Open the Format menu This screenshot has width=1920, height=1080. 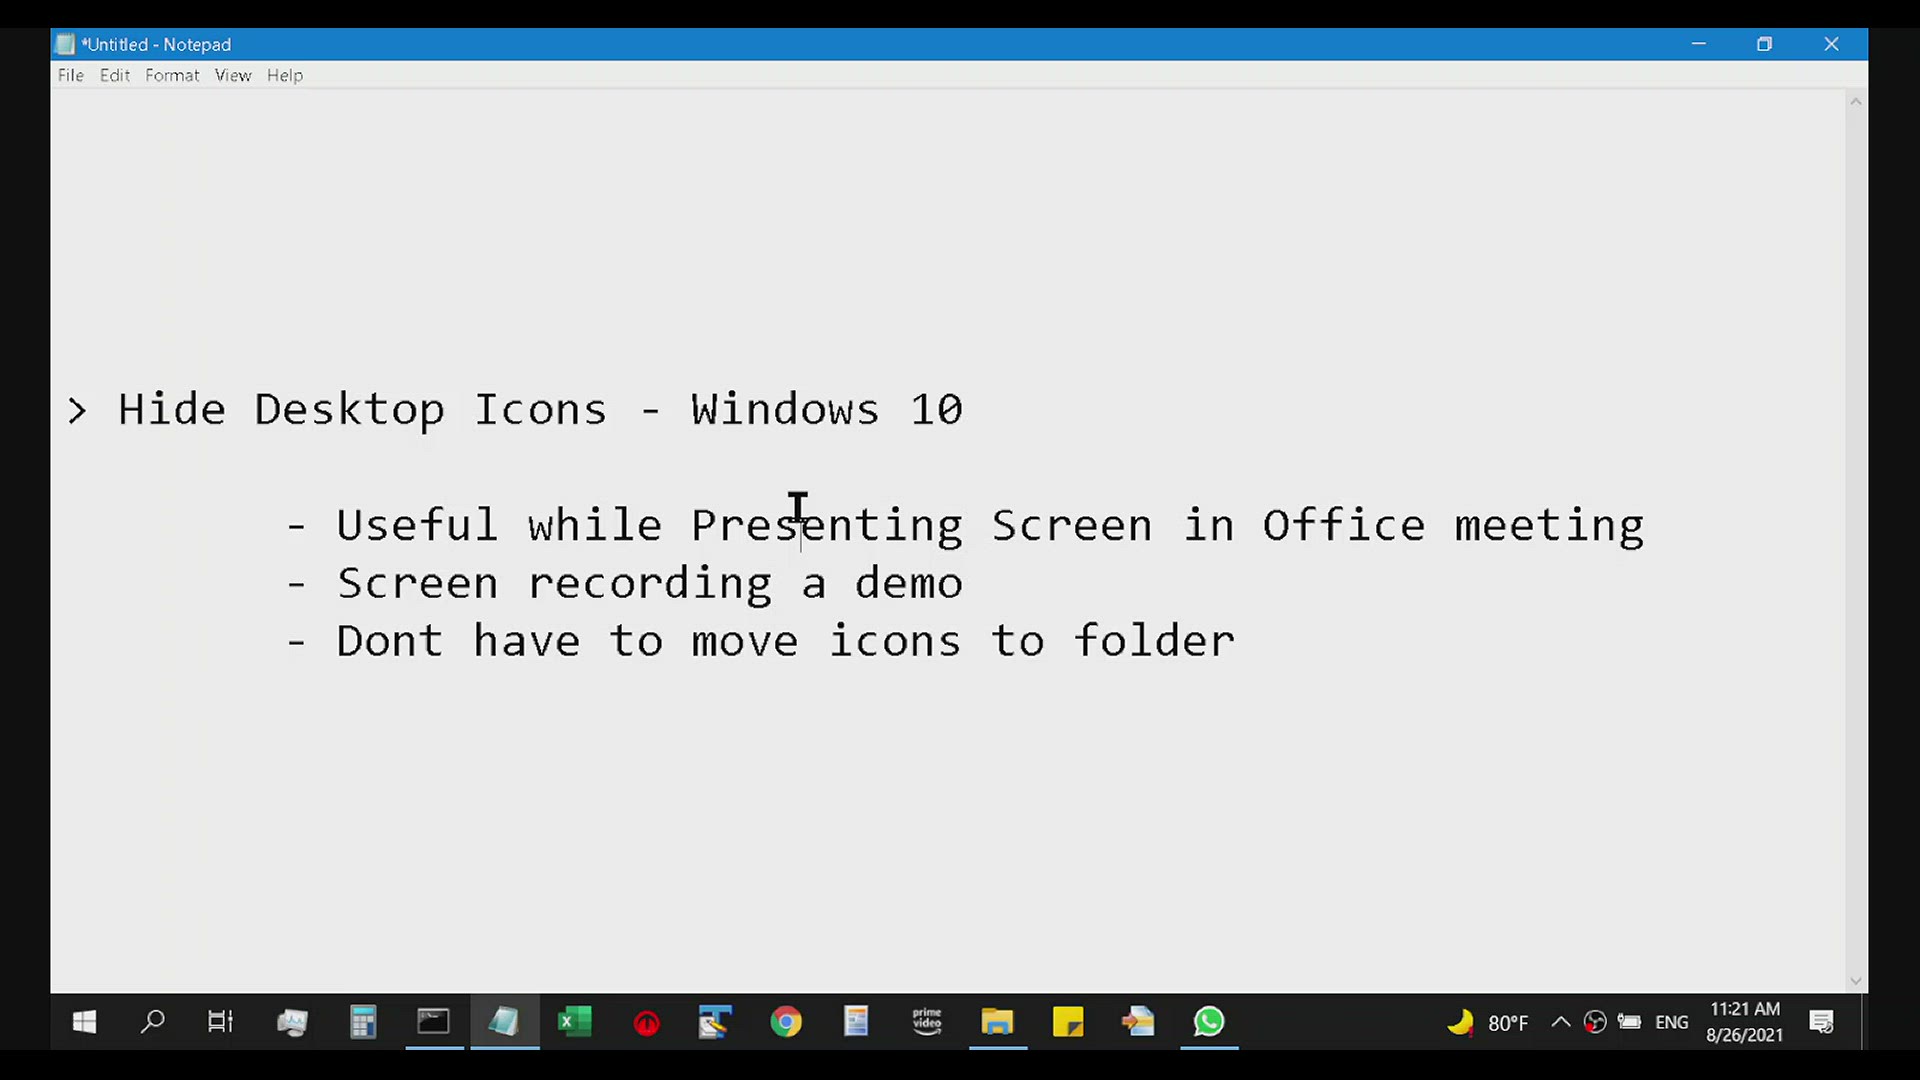[171, 75]
